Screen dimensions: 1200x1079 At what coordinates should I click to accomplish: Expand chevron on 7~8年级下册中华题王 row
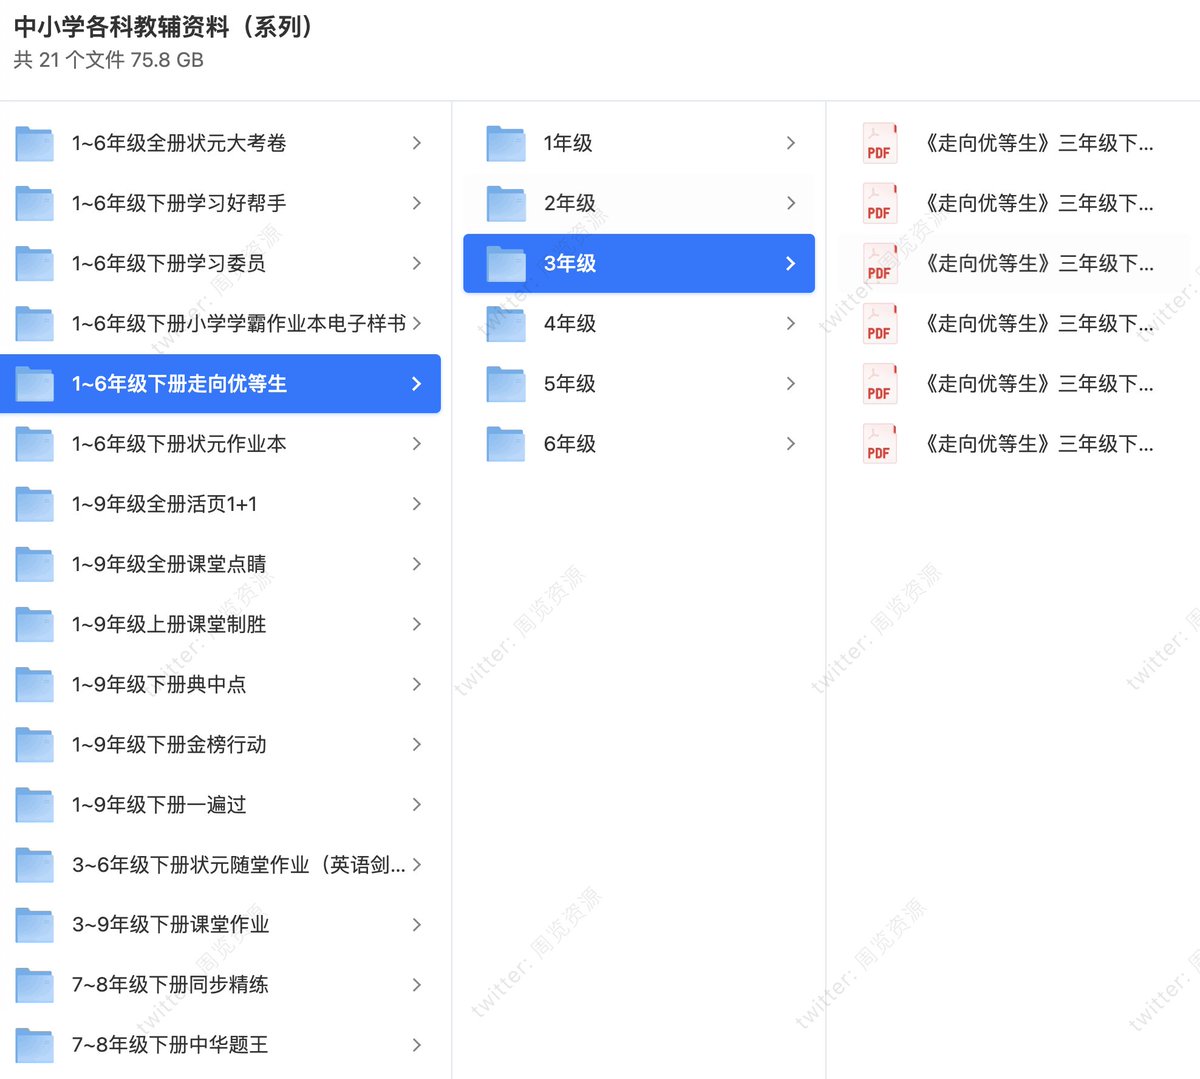pyautogui.click(x=417, y=1045)
